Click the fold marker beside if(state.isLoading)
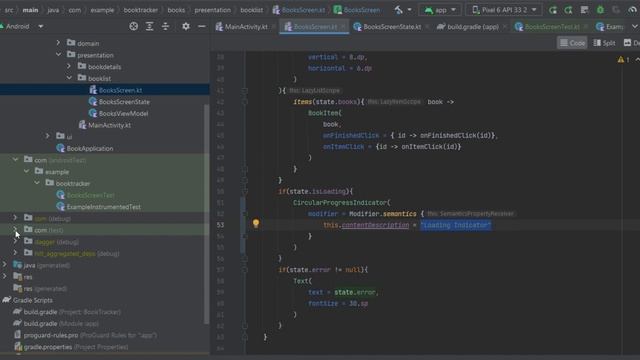 coord(244,191)
